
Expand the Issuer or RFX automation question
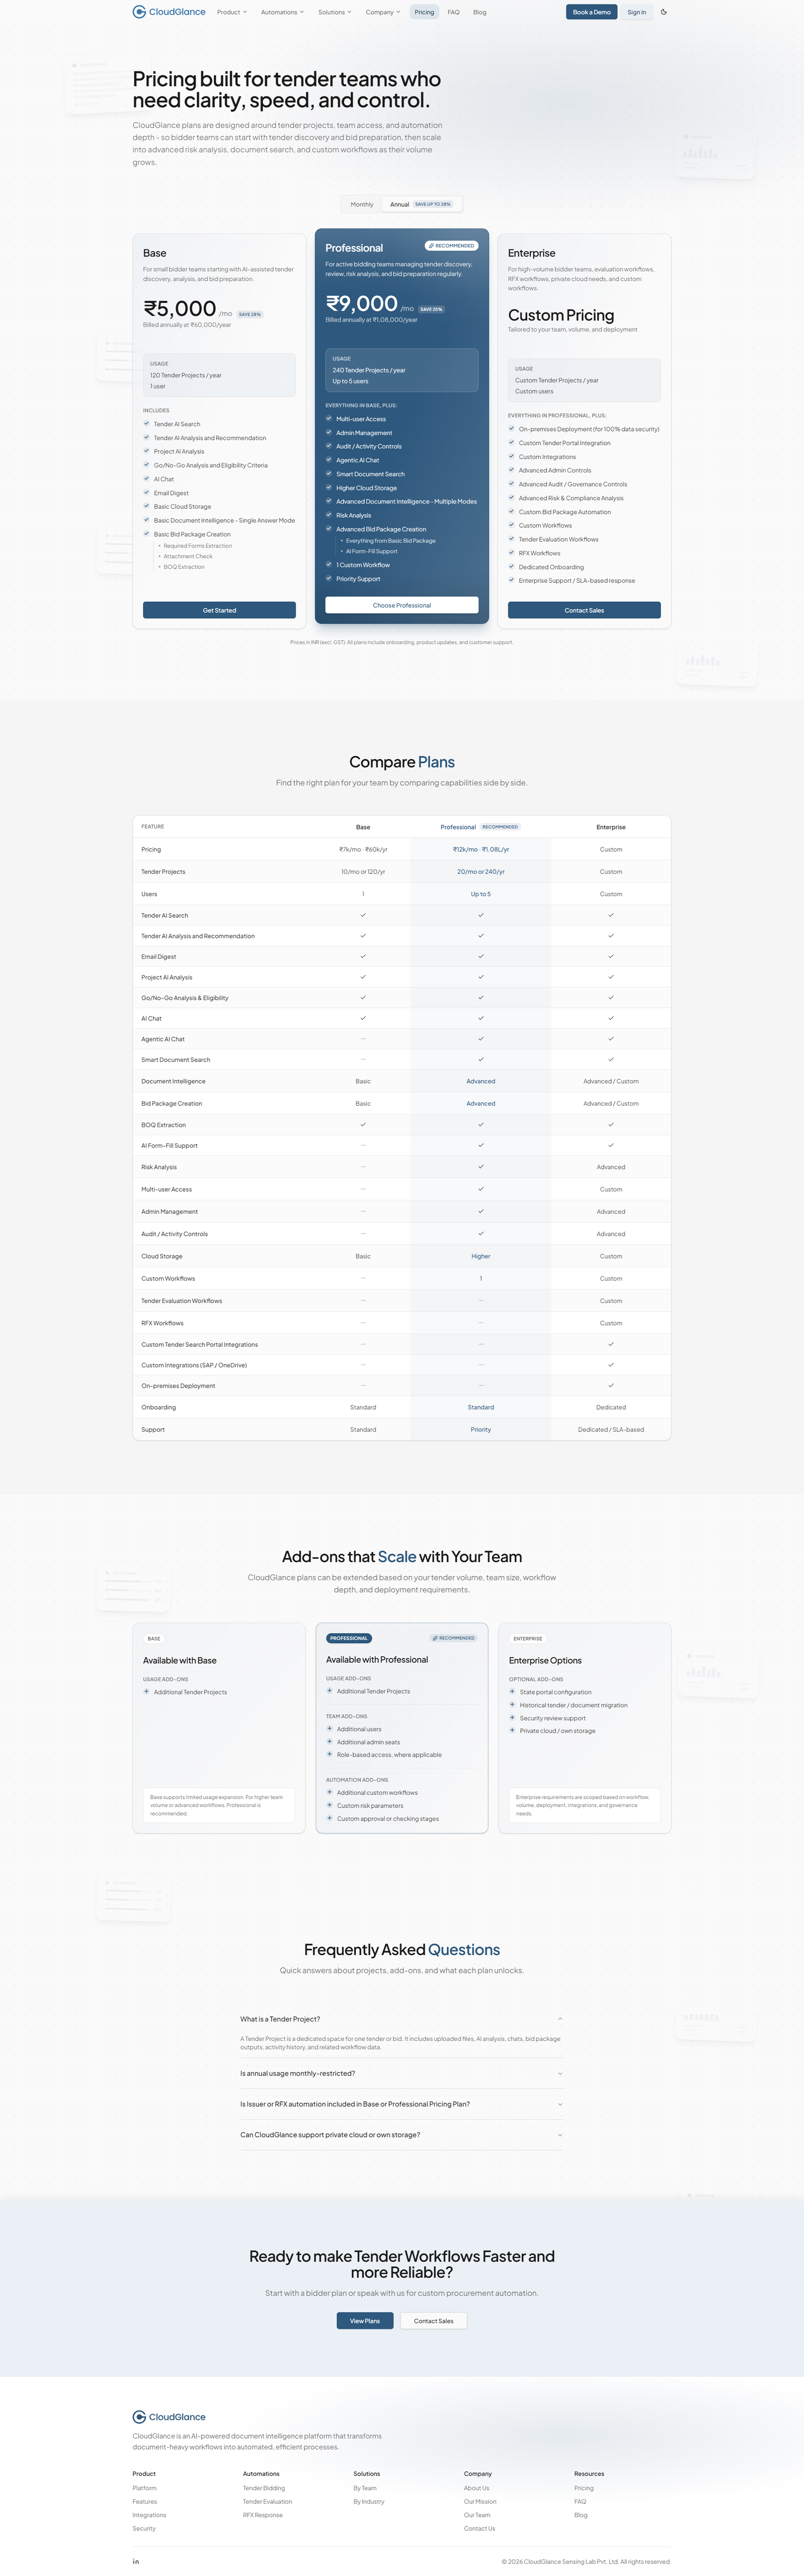coord(401,2104)
